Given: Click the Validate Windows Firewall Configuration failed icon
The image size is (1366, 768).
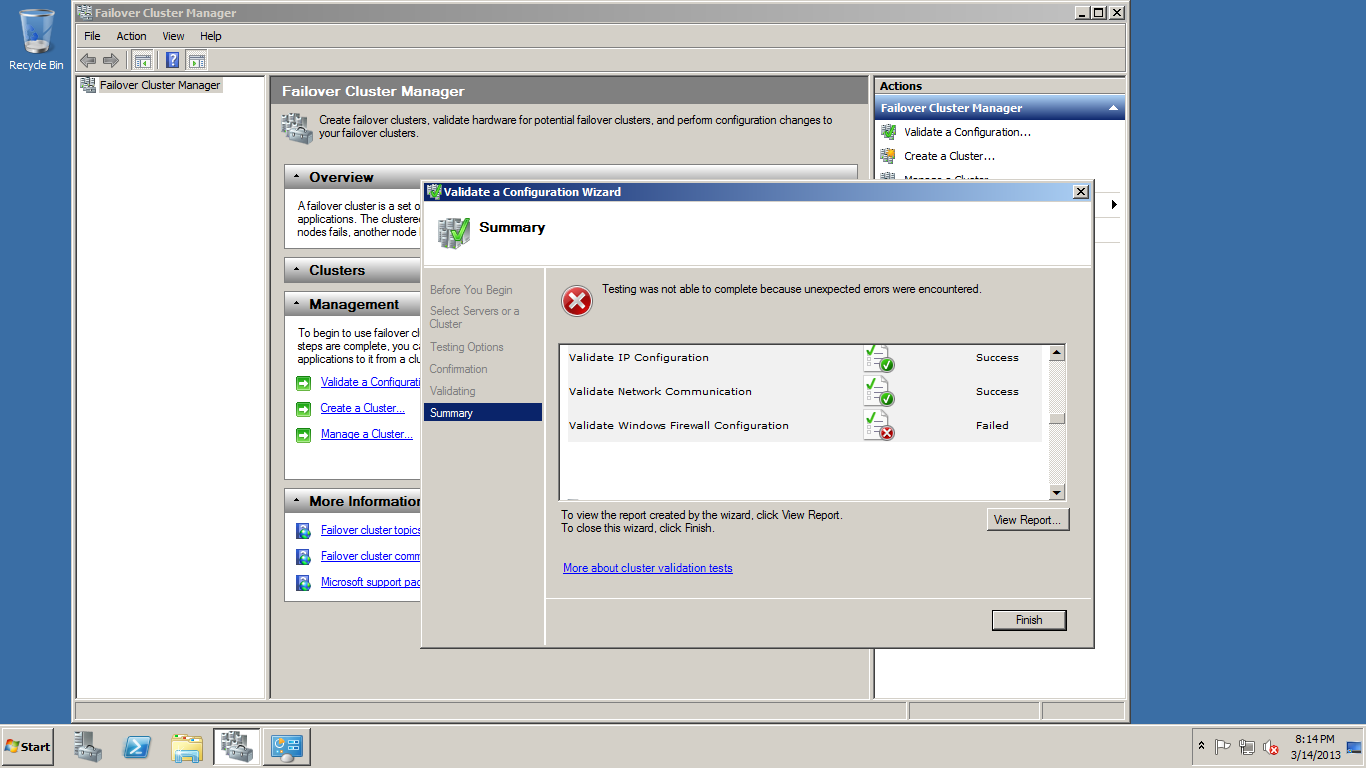Looking at the screenshot, I should [879, 426].
